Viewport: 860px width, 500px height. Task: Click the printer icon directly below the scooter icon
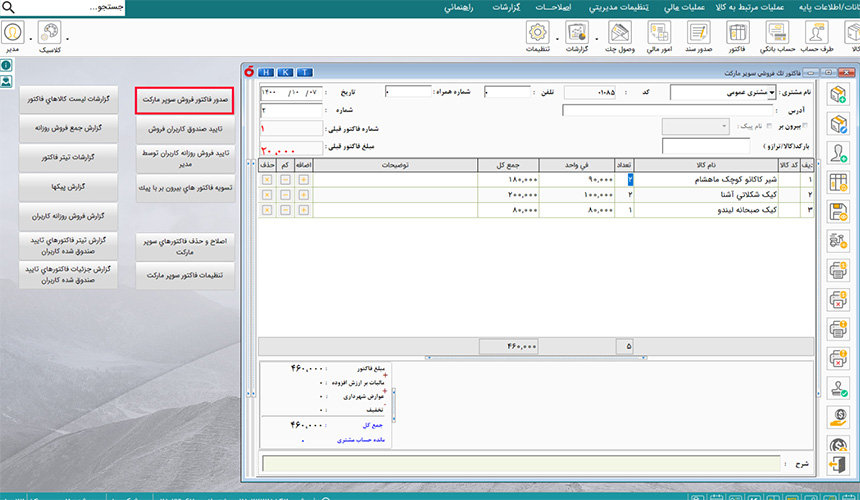tap(838, 270)
